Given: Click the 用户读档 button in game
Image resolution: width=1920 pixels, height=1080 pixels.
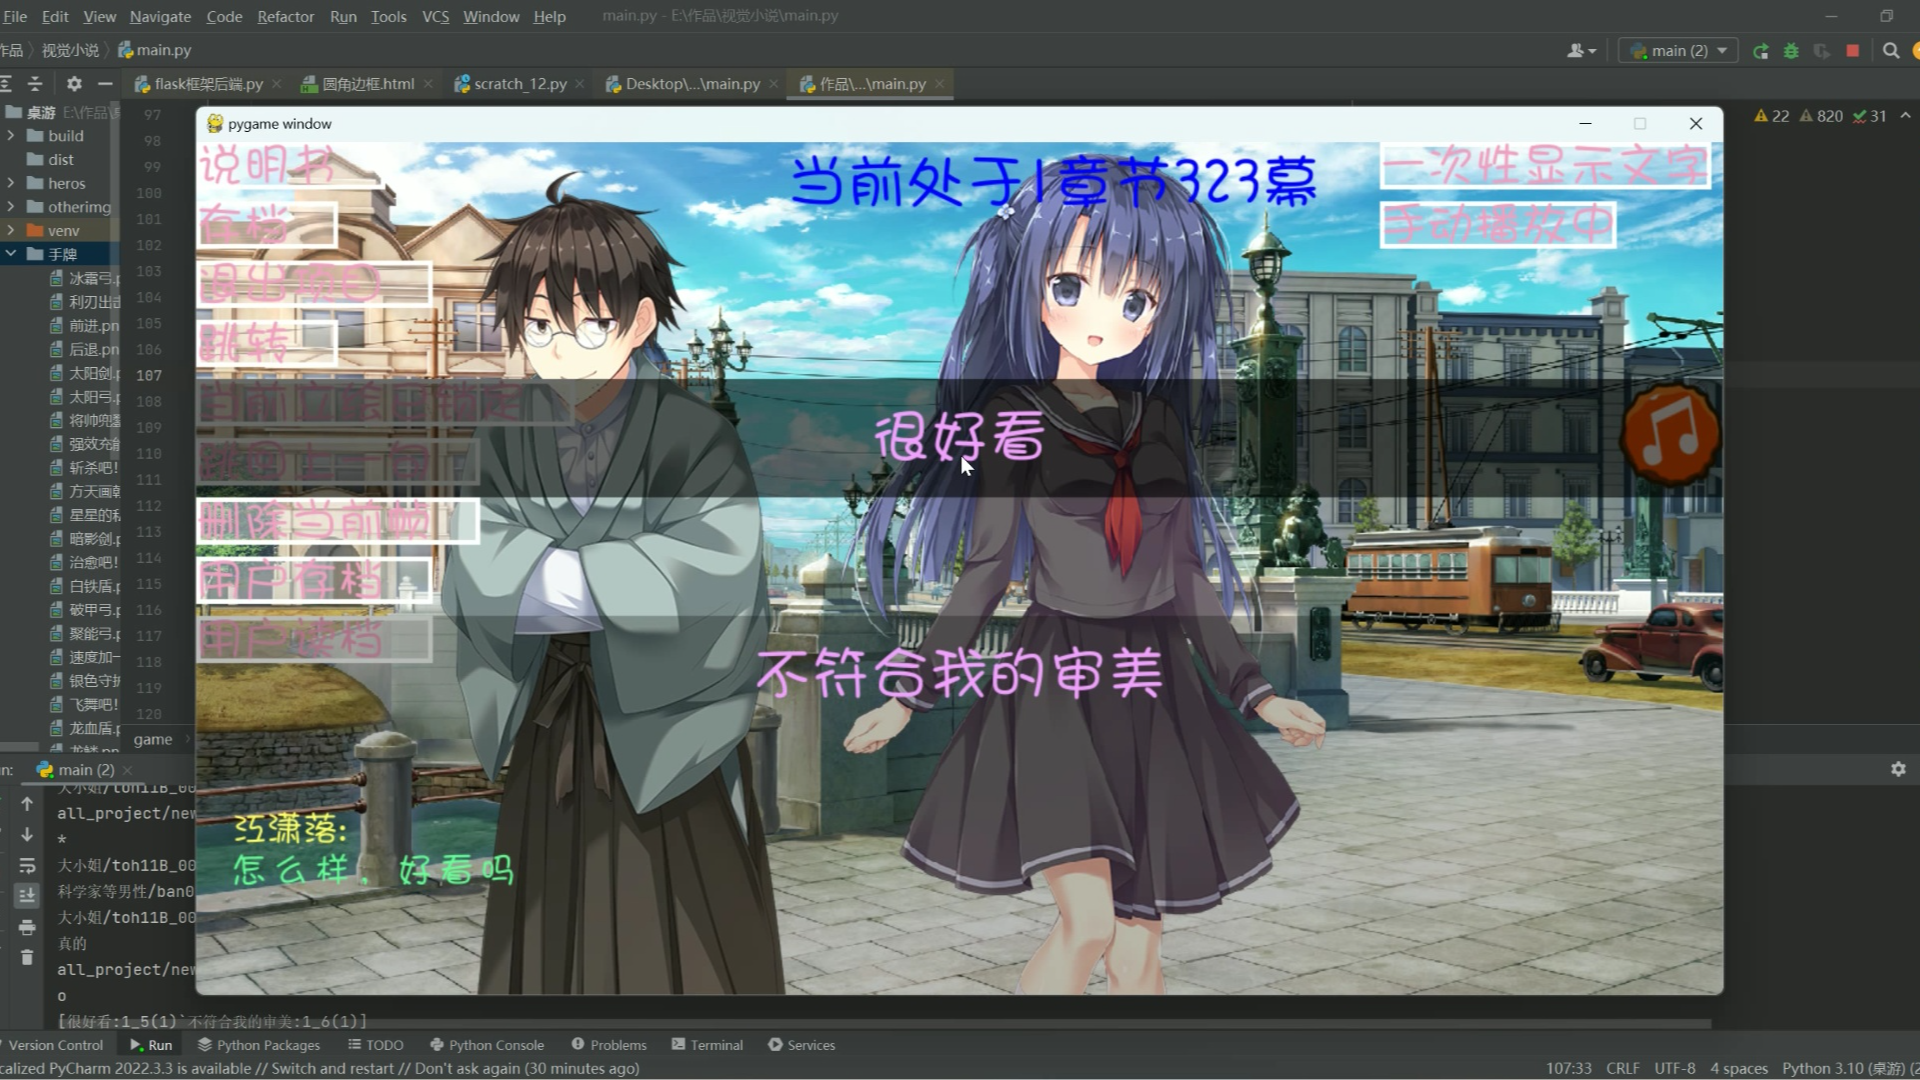Looking at the screenshot, I should 314,639.
